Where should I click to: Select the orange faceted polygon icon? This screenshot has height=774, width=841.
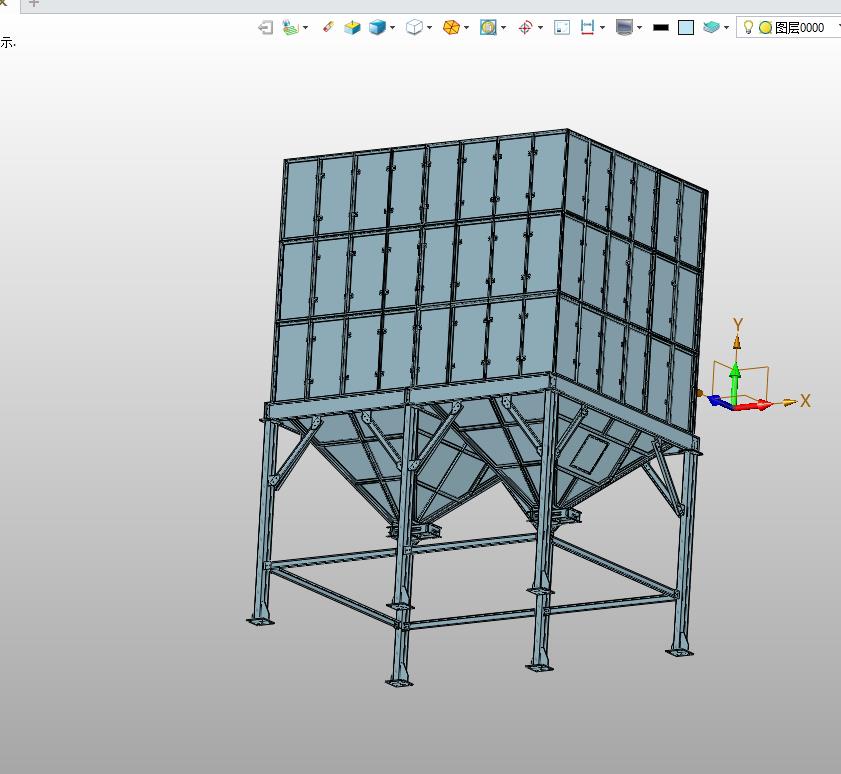coord(451,28)
